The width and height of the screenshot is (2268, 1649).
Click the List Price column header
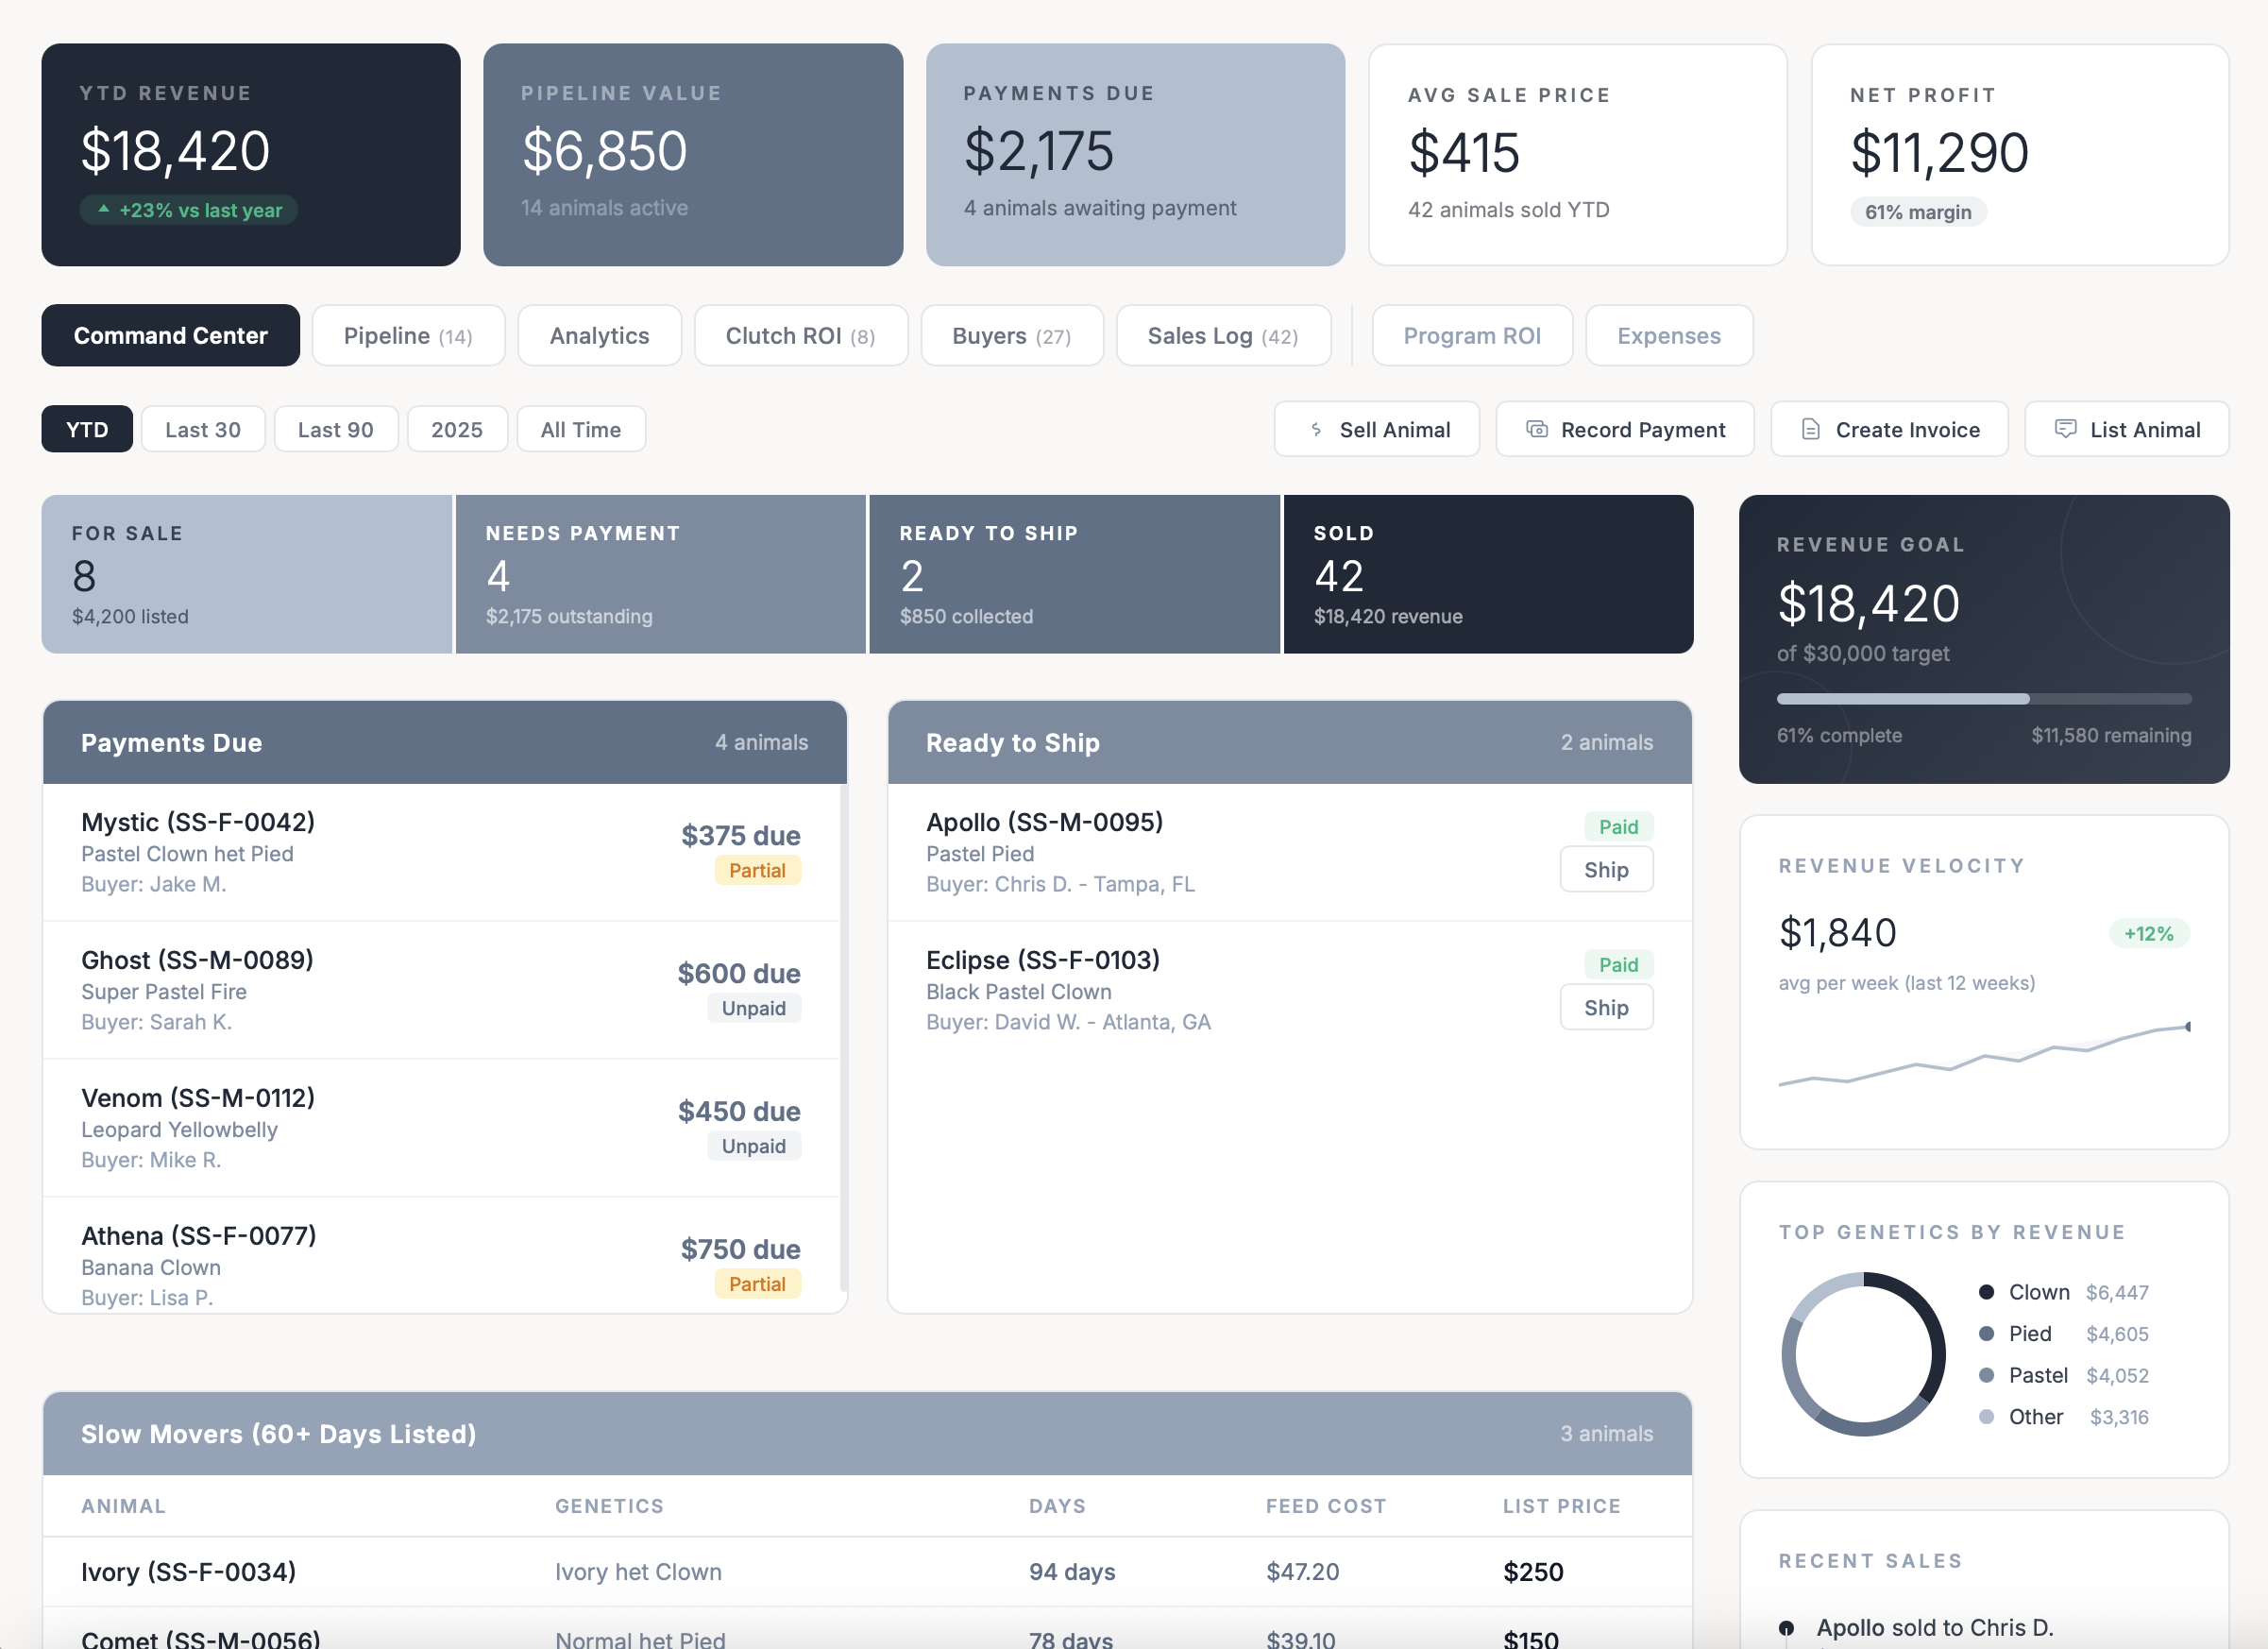click(x=1561, y=1505)
